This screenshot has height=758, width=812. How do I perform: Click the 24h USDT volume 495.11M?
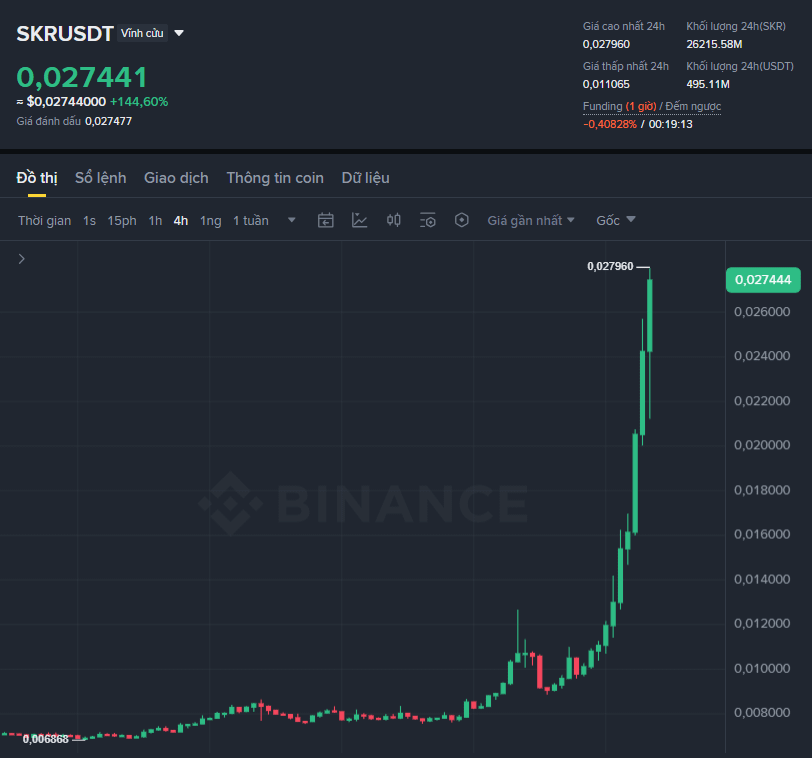(x=708, y=84)
